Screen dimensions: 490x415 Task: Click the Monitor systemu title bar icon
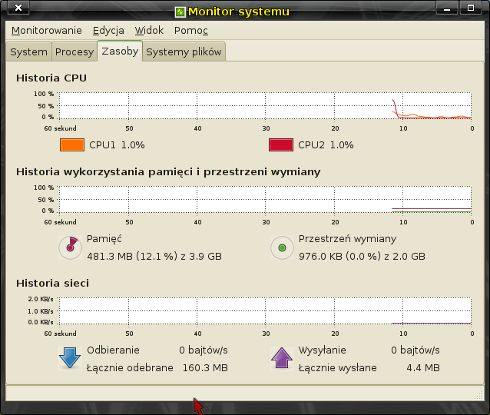pos(180,12)
